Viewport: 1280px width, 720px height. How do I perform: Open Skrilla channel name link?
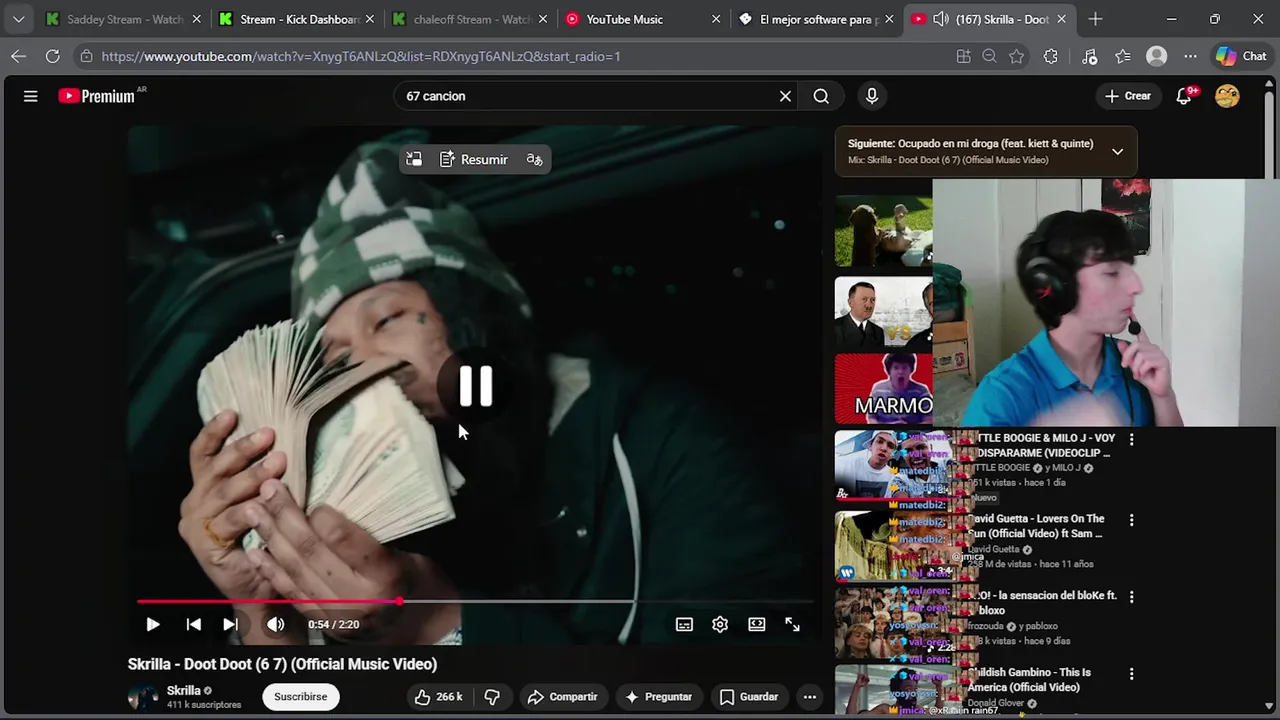[184, 690]
